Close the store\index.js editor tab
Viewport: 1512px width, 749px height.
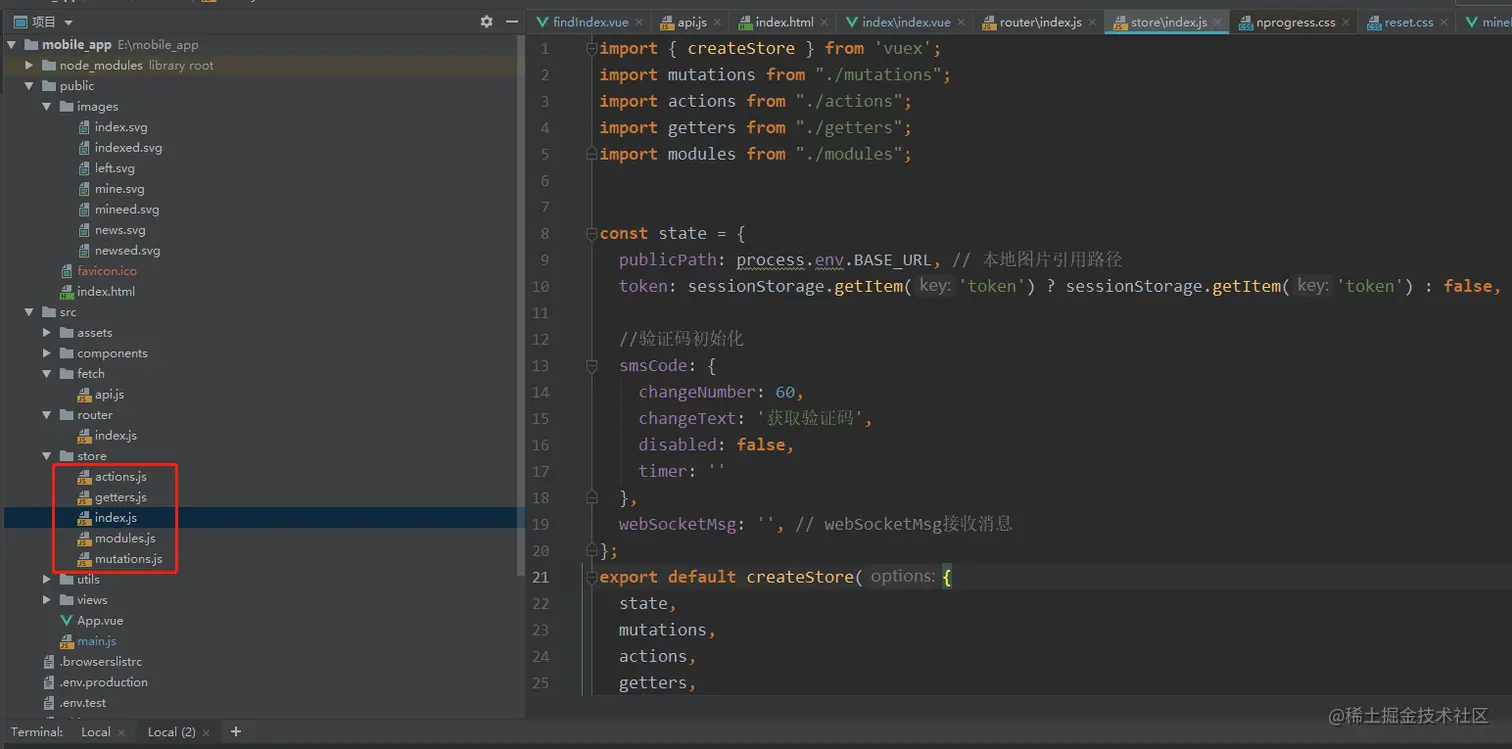[1218, 23]
